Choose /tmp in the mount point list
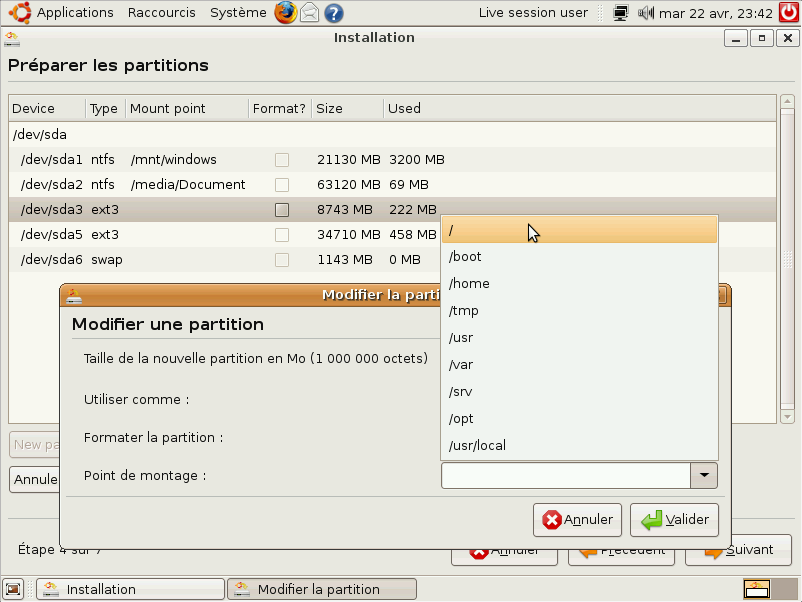The image size is (802, 602). [580, 310]
